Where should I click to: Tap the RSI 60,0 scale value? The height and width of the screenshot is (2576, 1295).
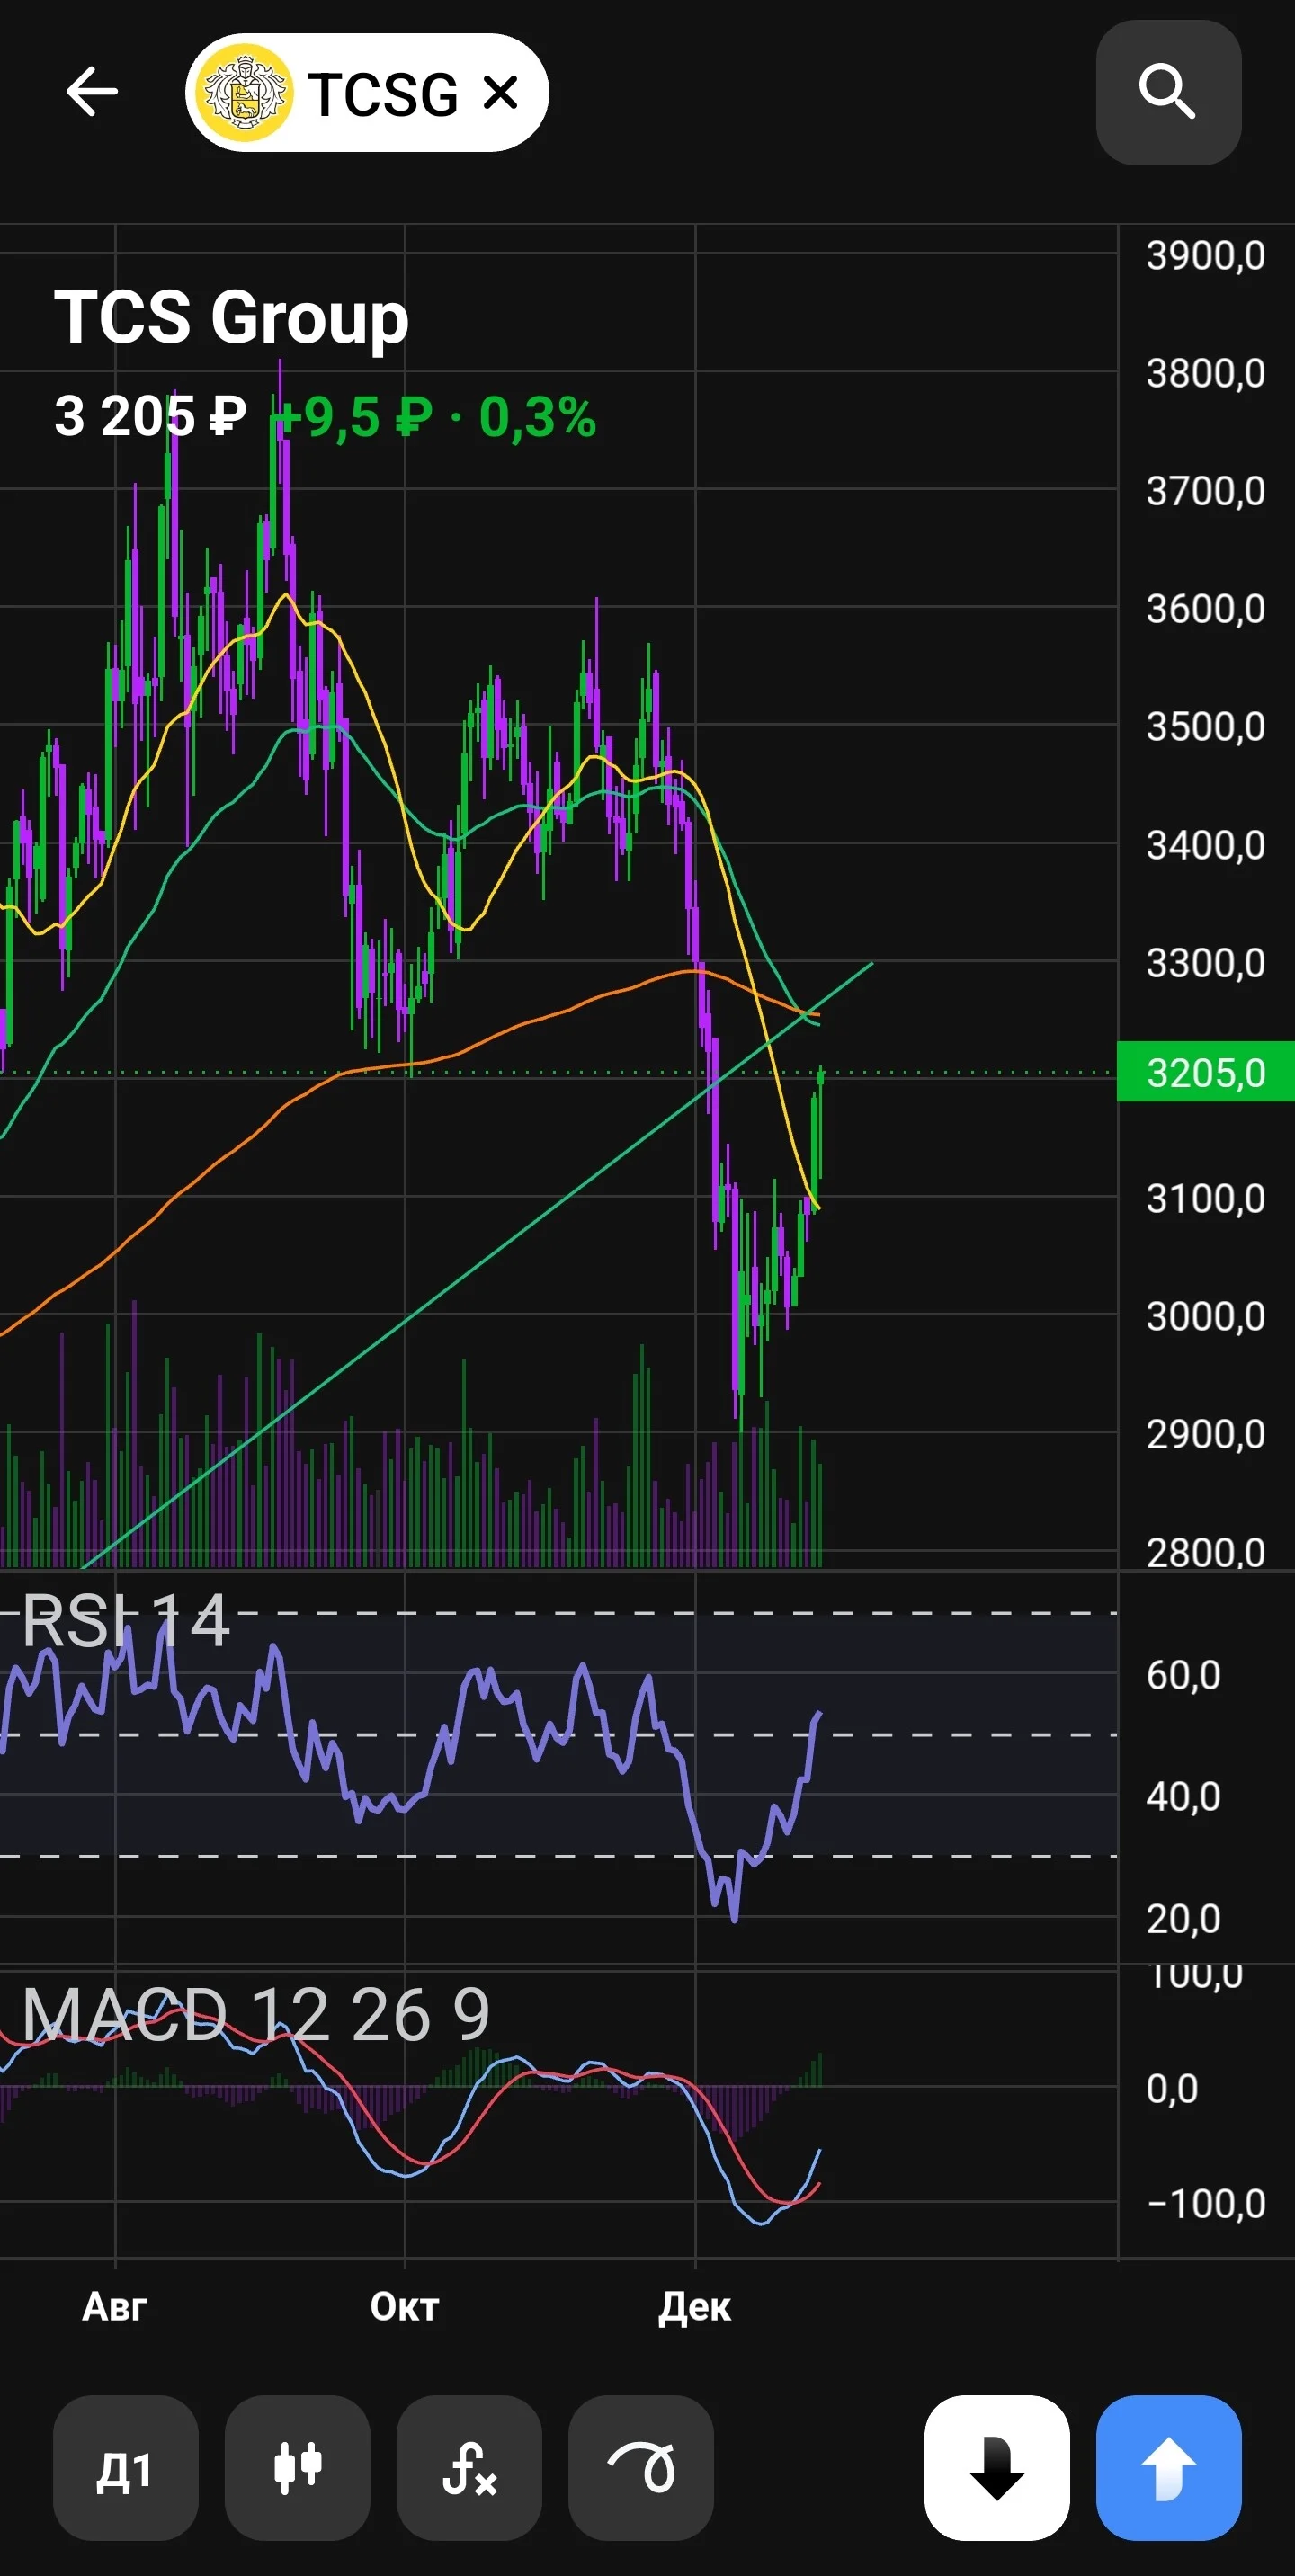pyautogui.click(x=1184, y=1675)
